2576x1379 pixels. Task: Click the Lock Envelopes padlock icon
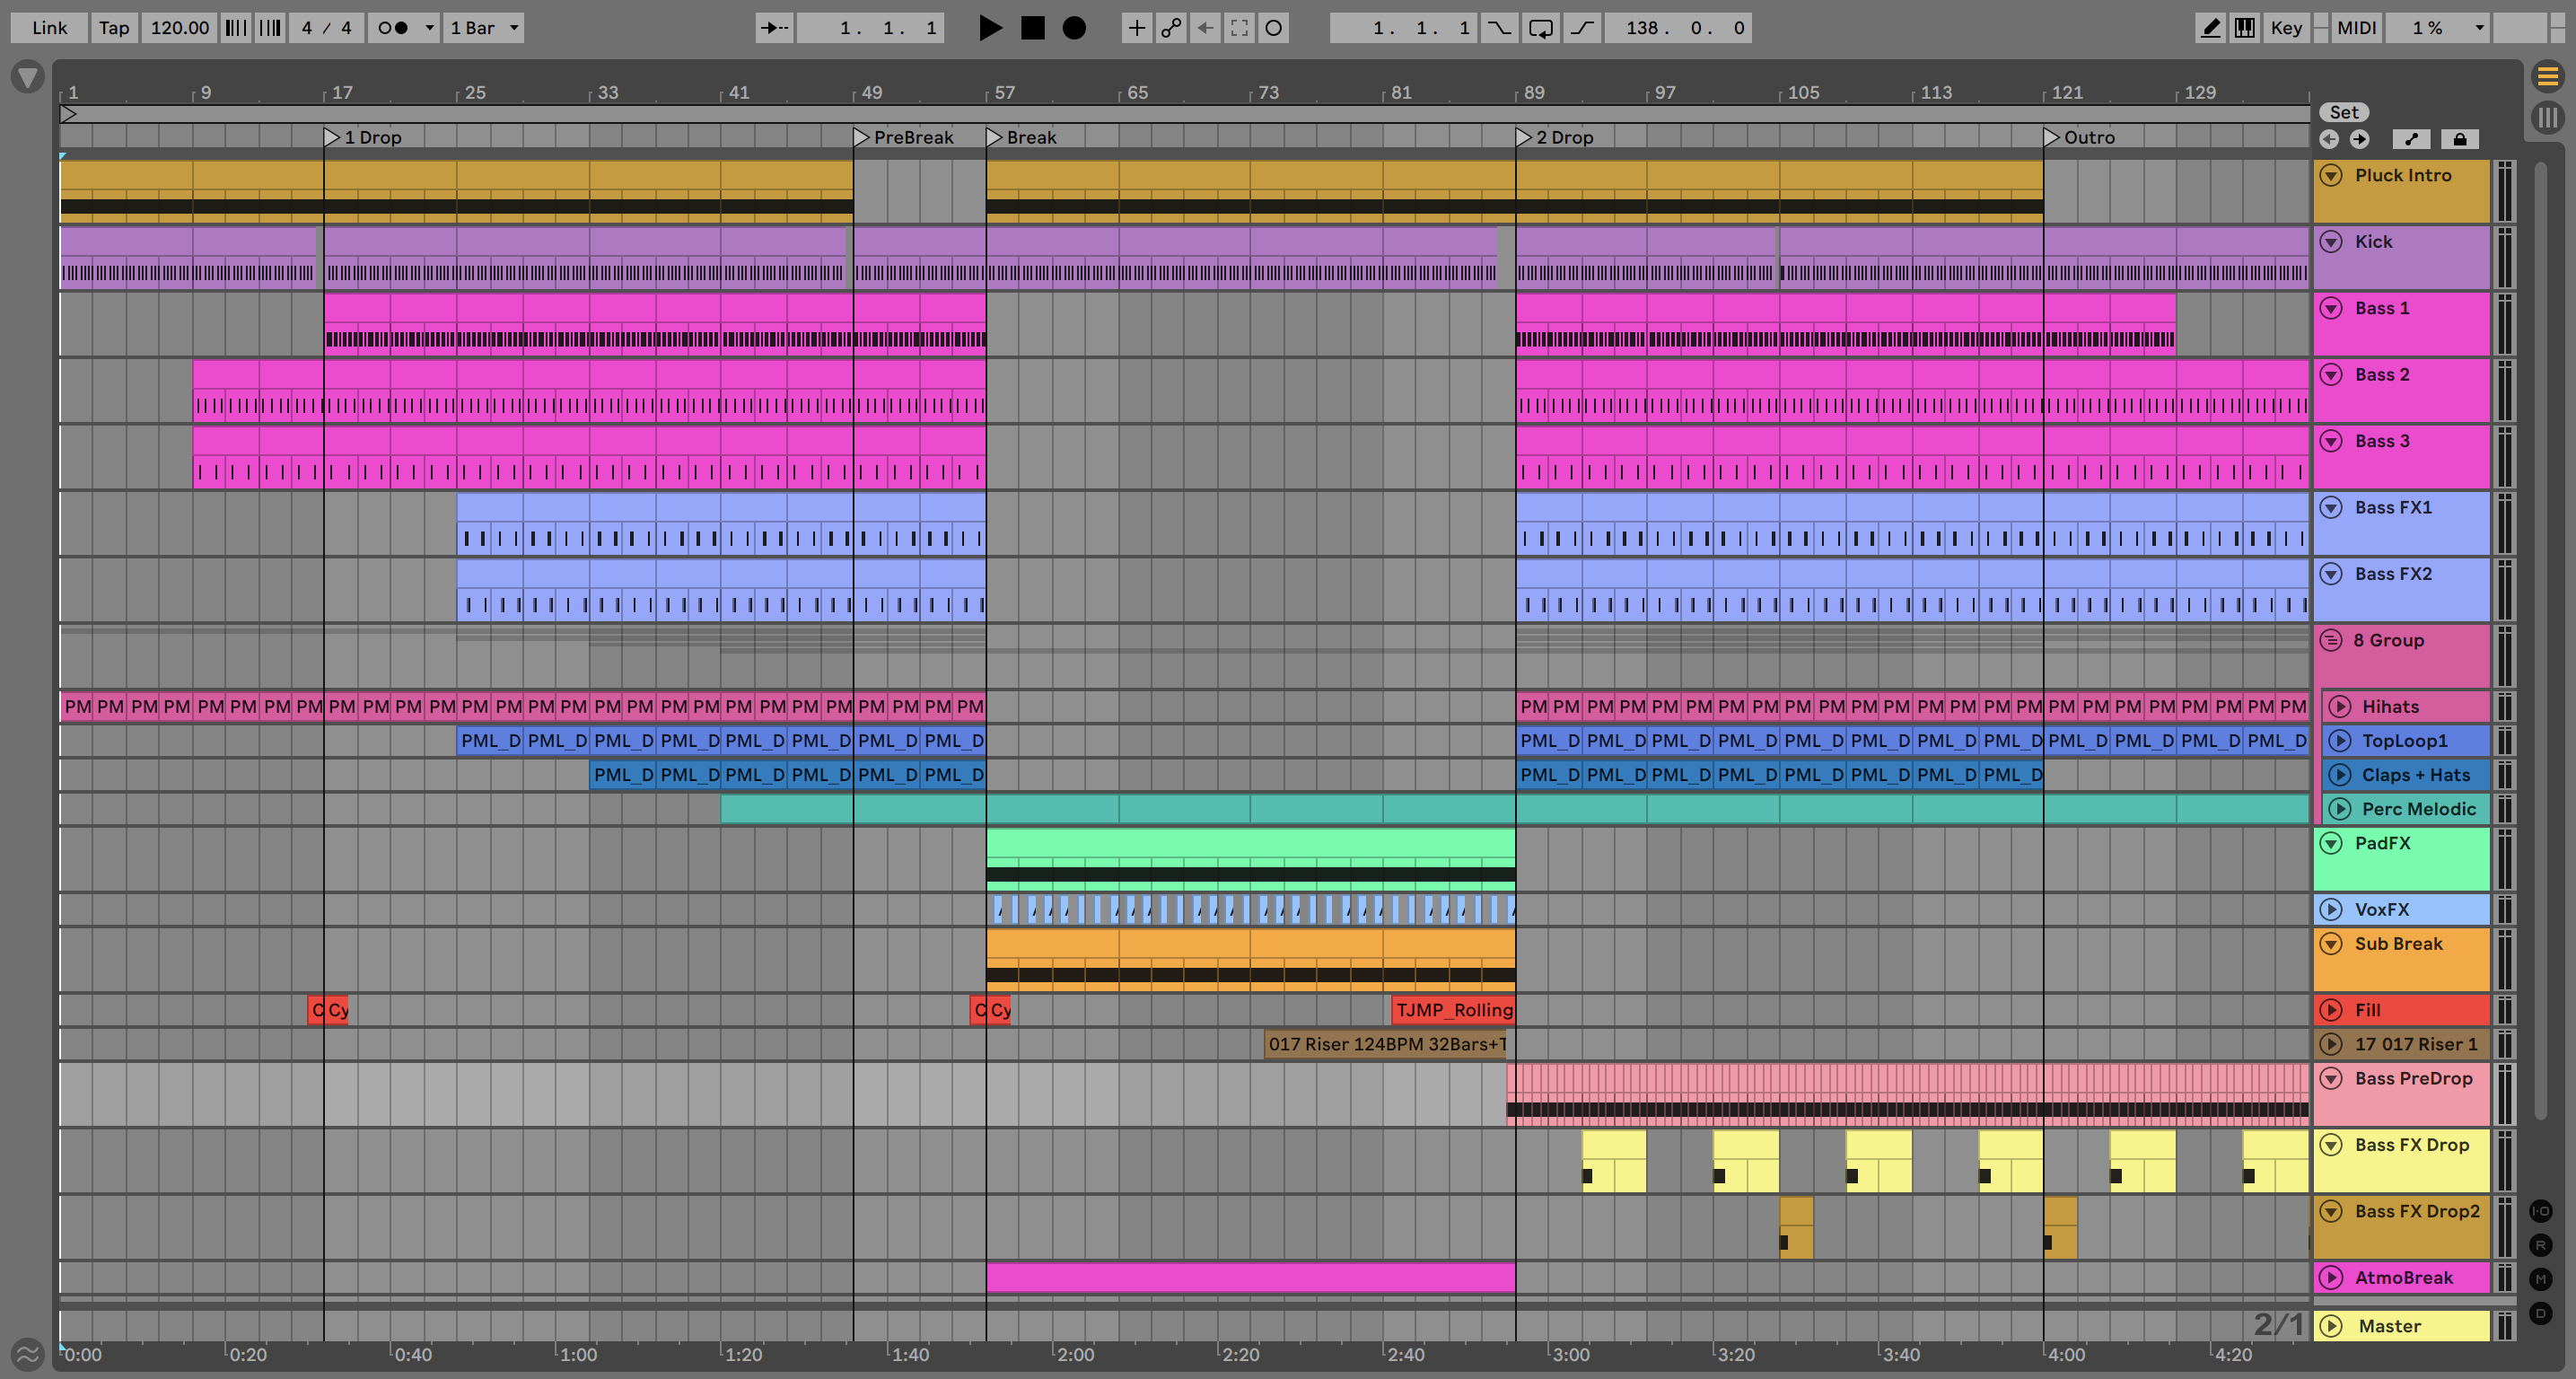2459,139
